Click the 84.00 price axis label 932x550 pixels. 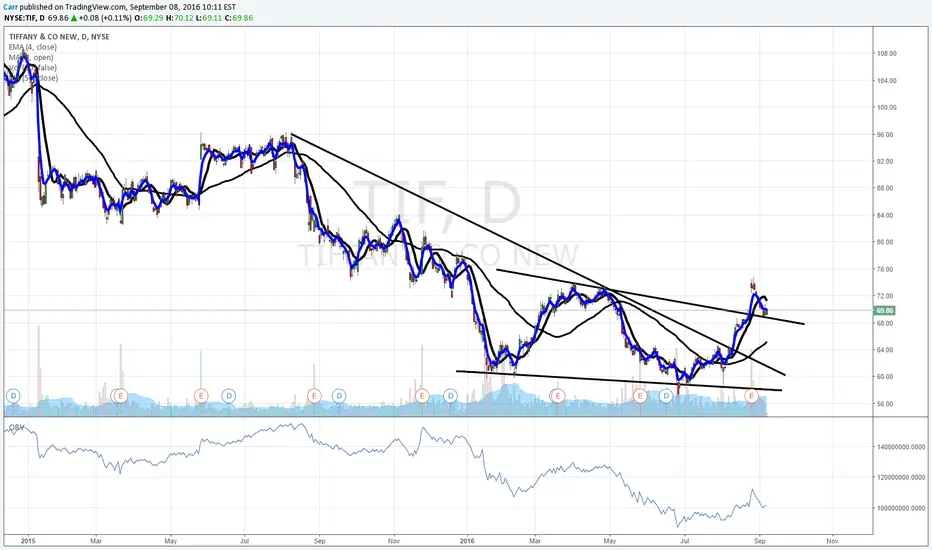[884, 216]
